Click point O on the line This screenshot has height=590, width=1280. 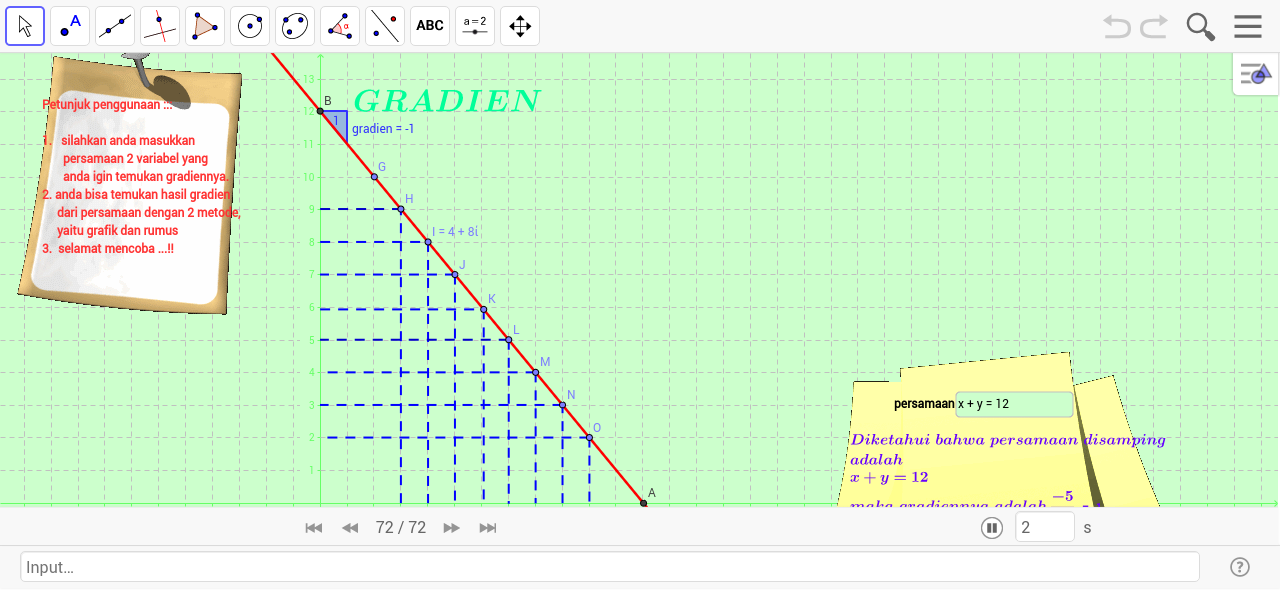[x=590, y=437]
